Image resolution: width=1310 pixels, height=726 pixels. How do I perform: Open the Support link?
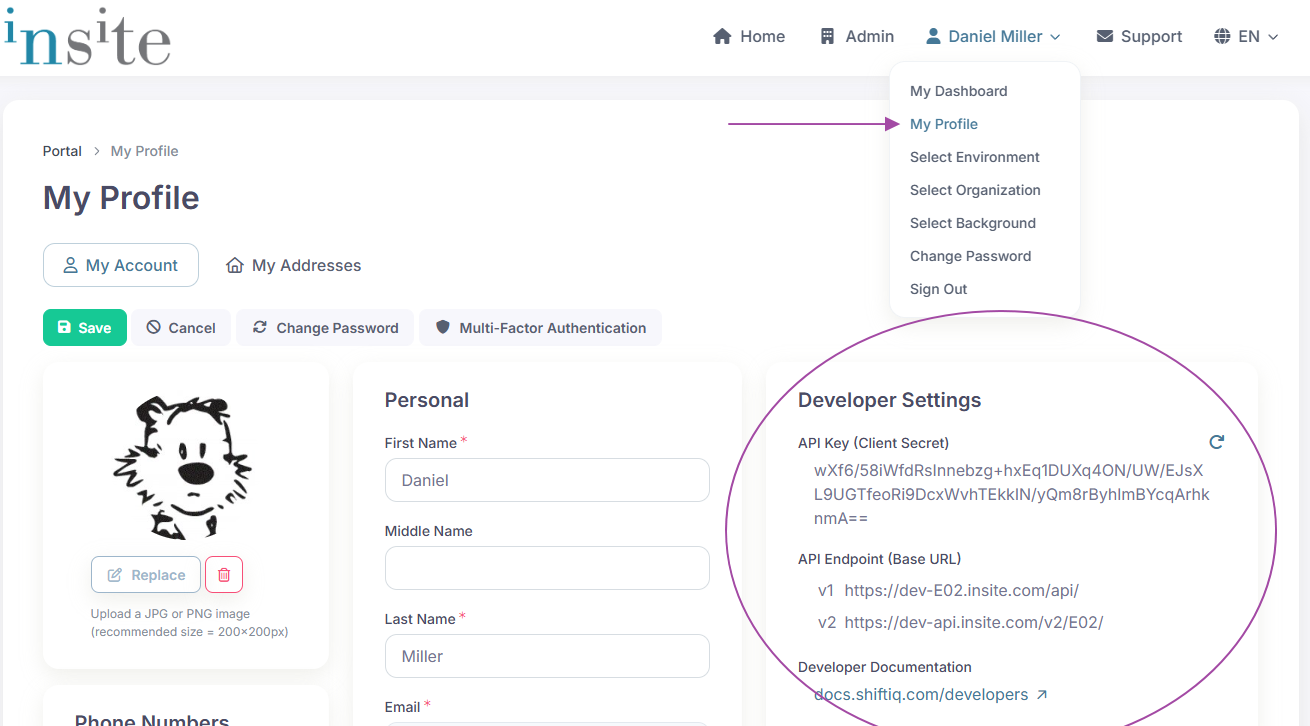coord(1139,36)
